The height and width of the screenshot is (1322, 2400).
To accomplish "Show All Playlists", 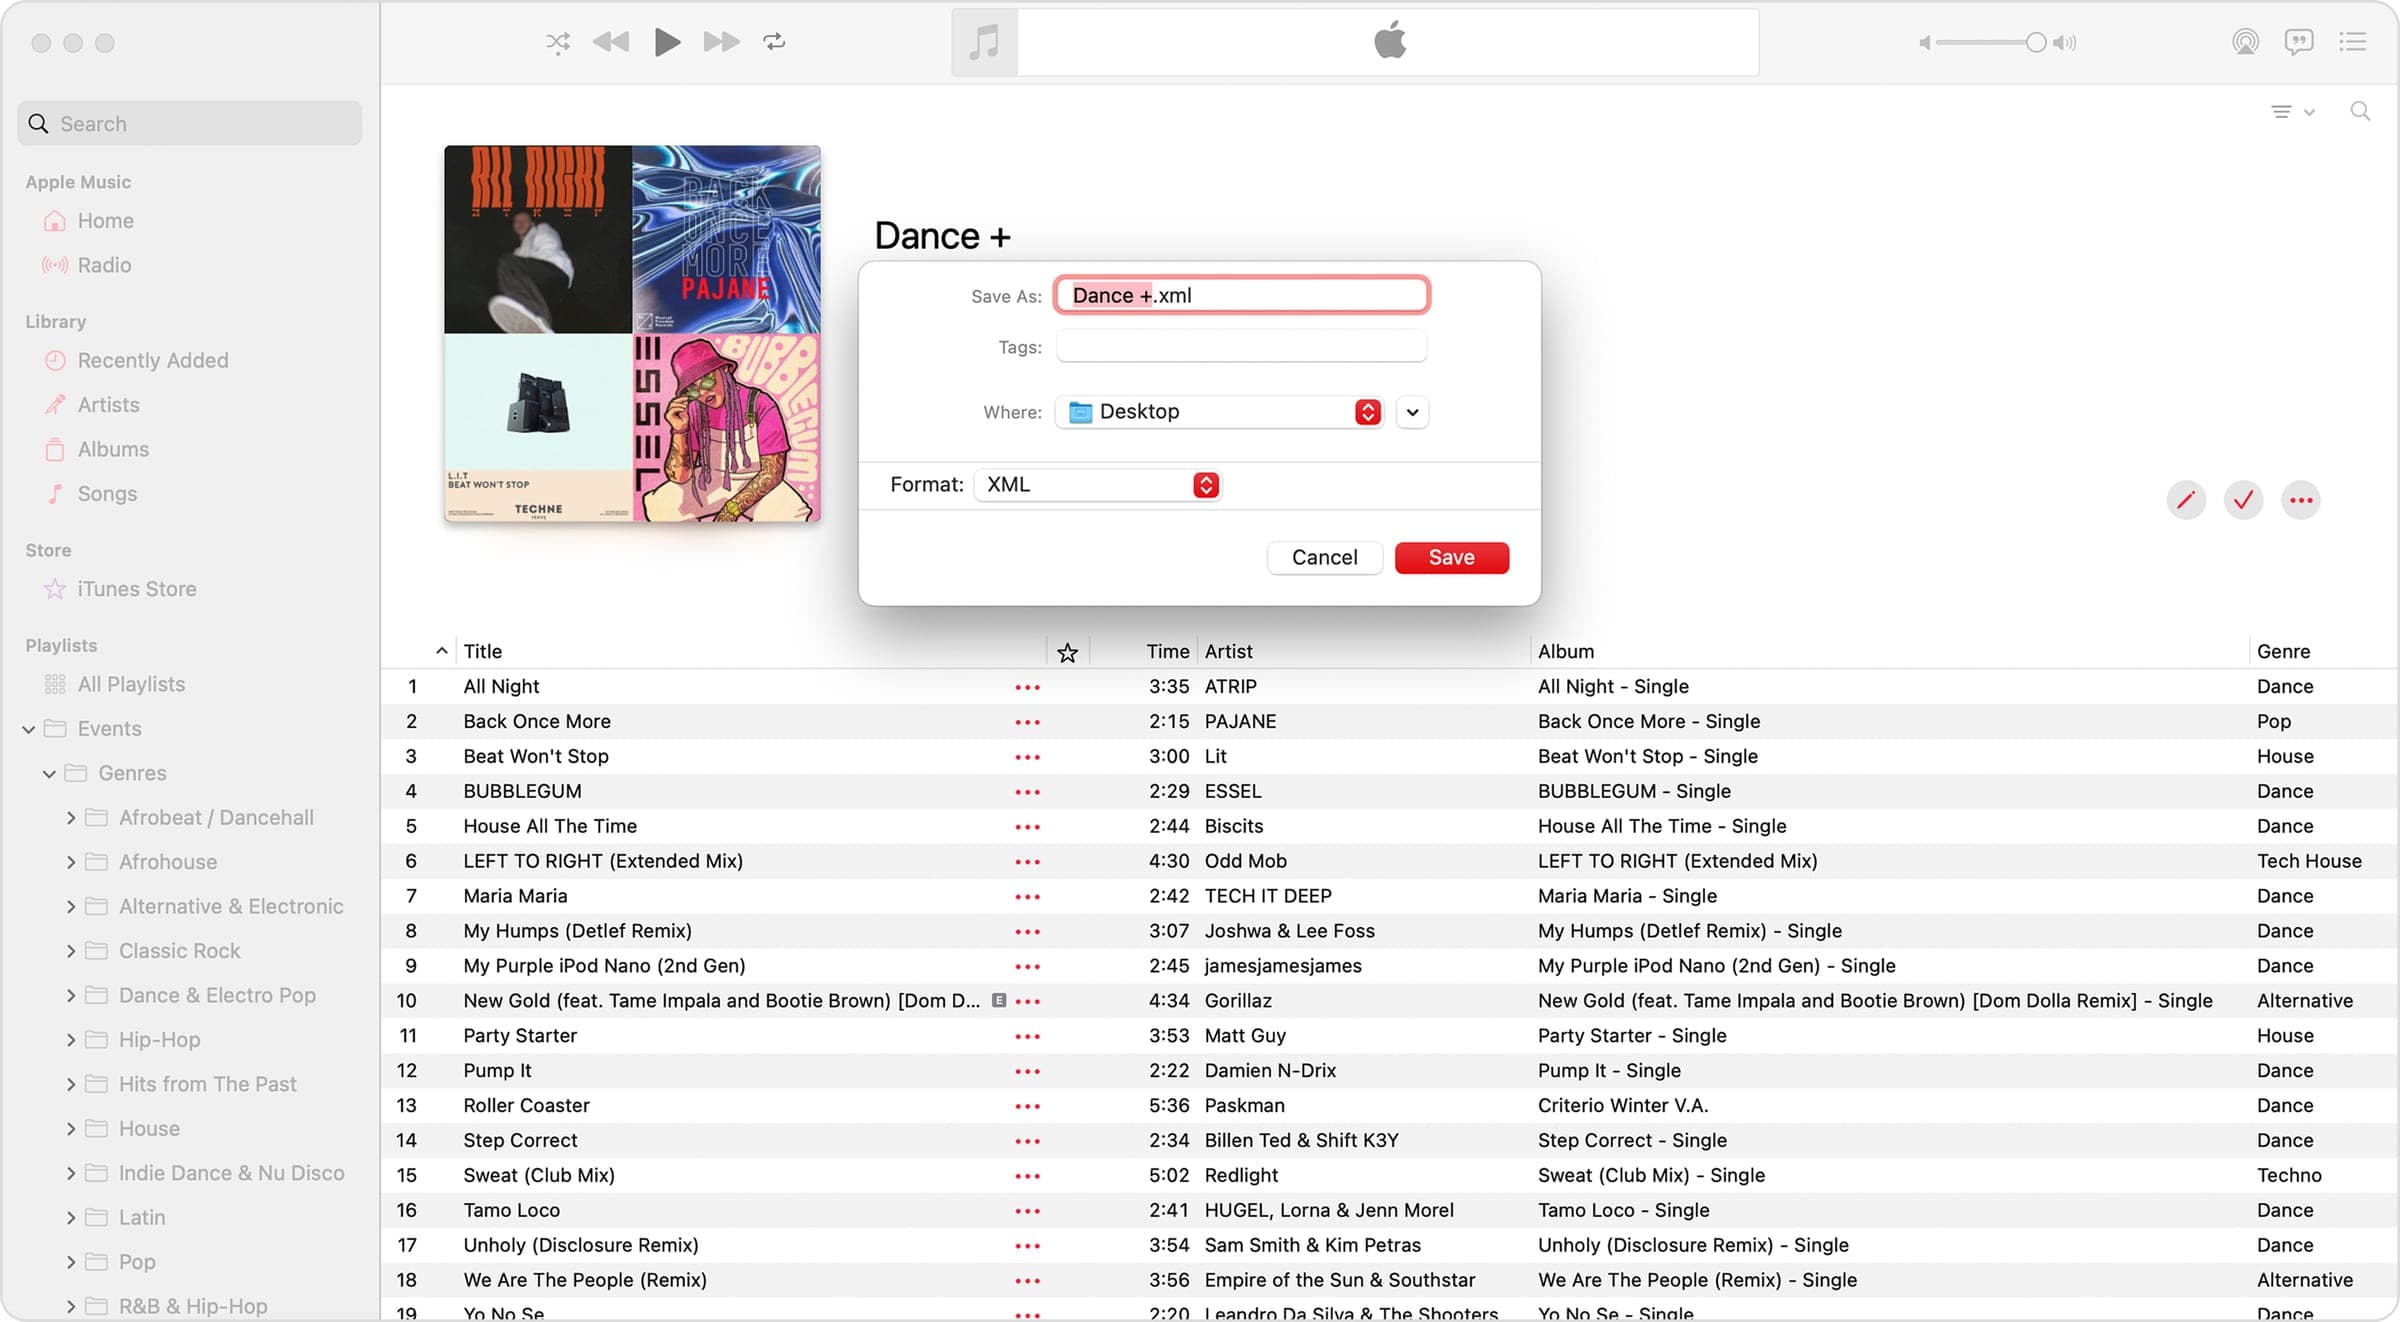I will pos(131,684).
